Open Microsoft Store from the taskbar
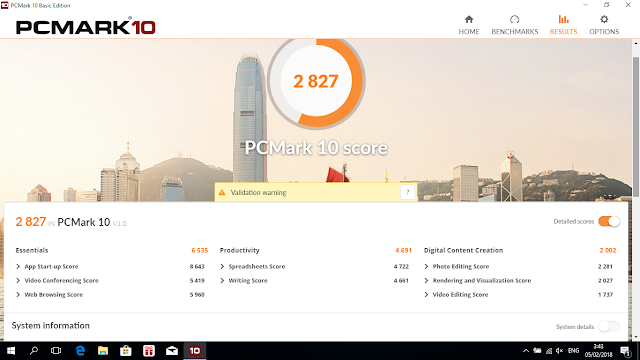The height and width of the screenshot is (360, 640). point(126,351)
